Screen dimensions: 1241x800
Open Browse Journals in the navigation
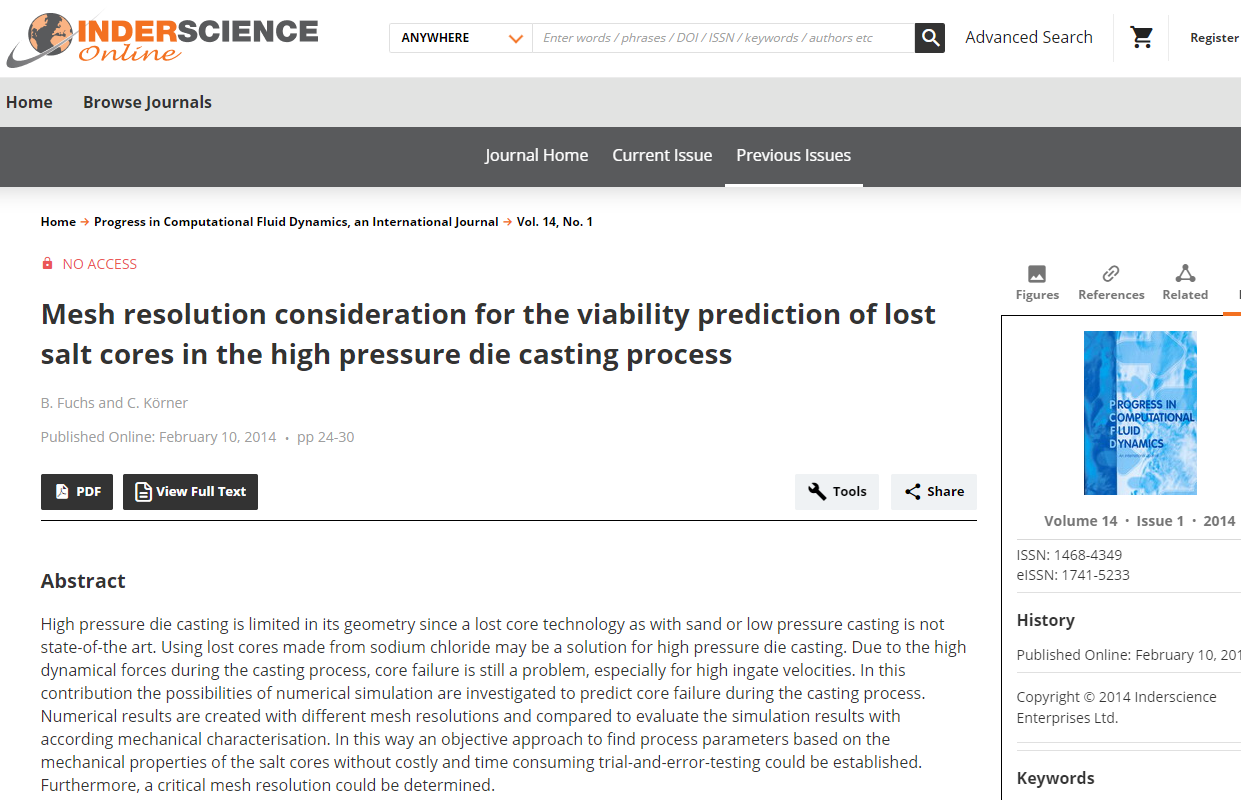click(147, 102)
